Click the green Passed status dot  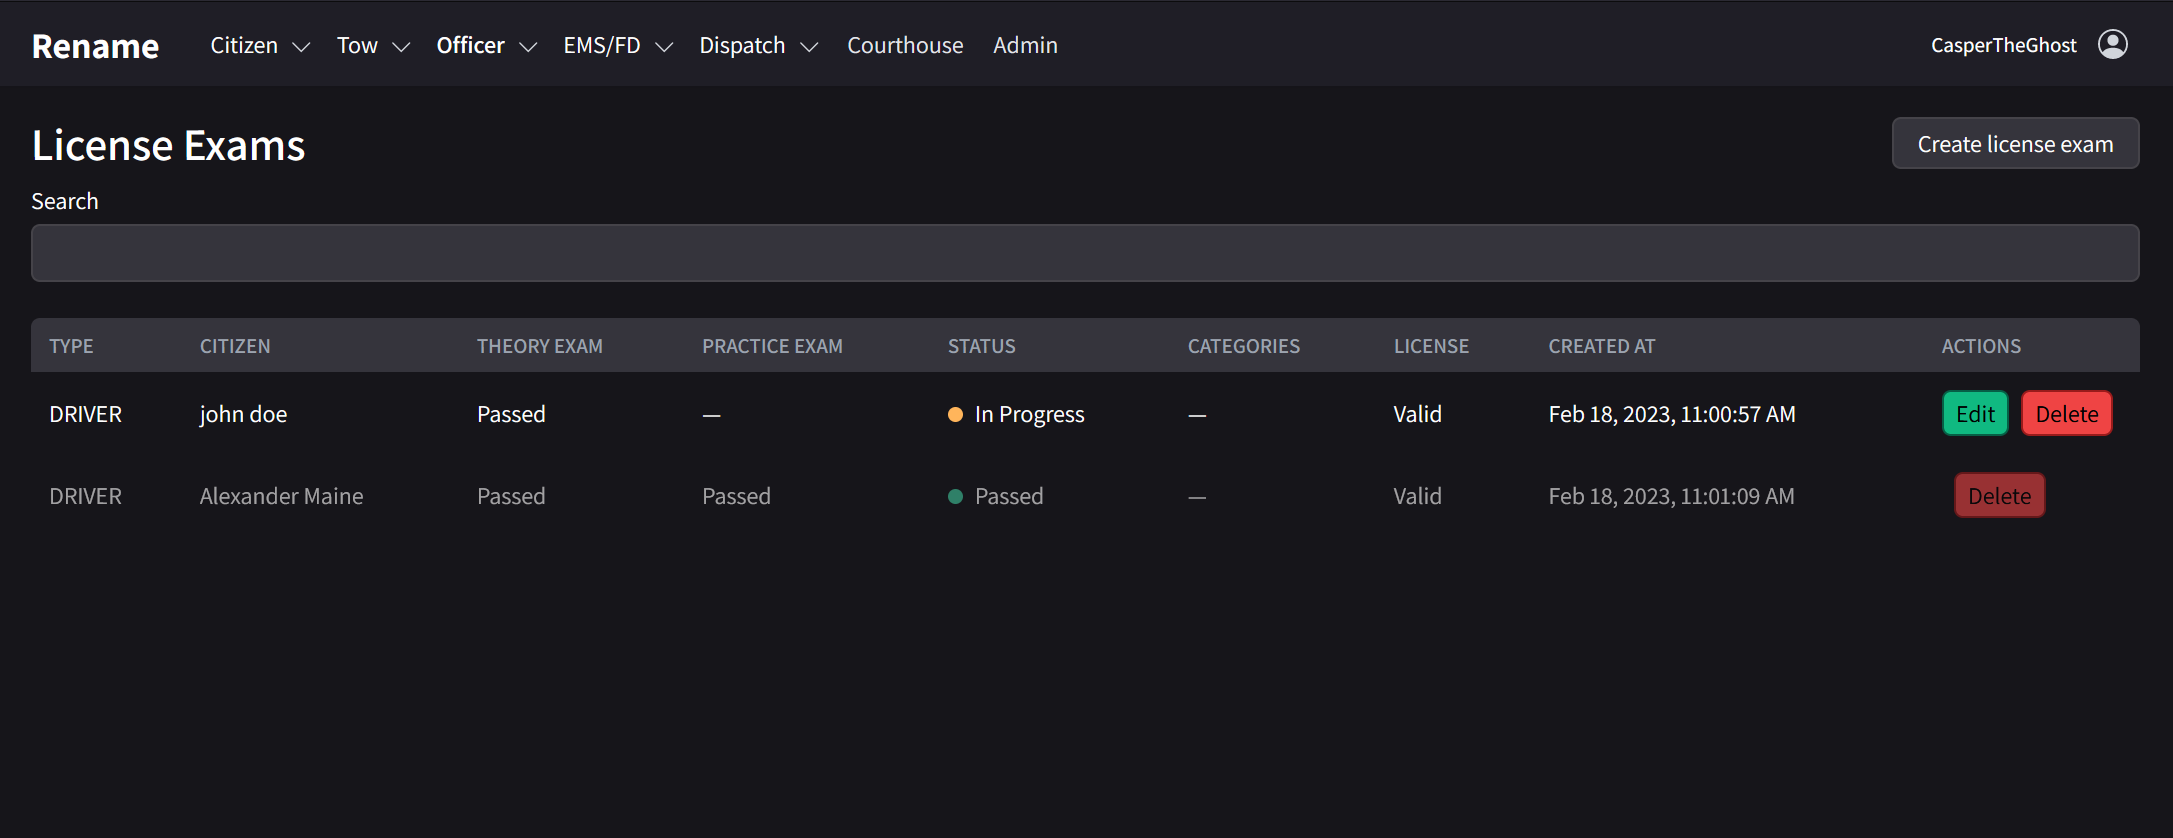955,497
